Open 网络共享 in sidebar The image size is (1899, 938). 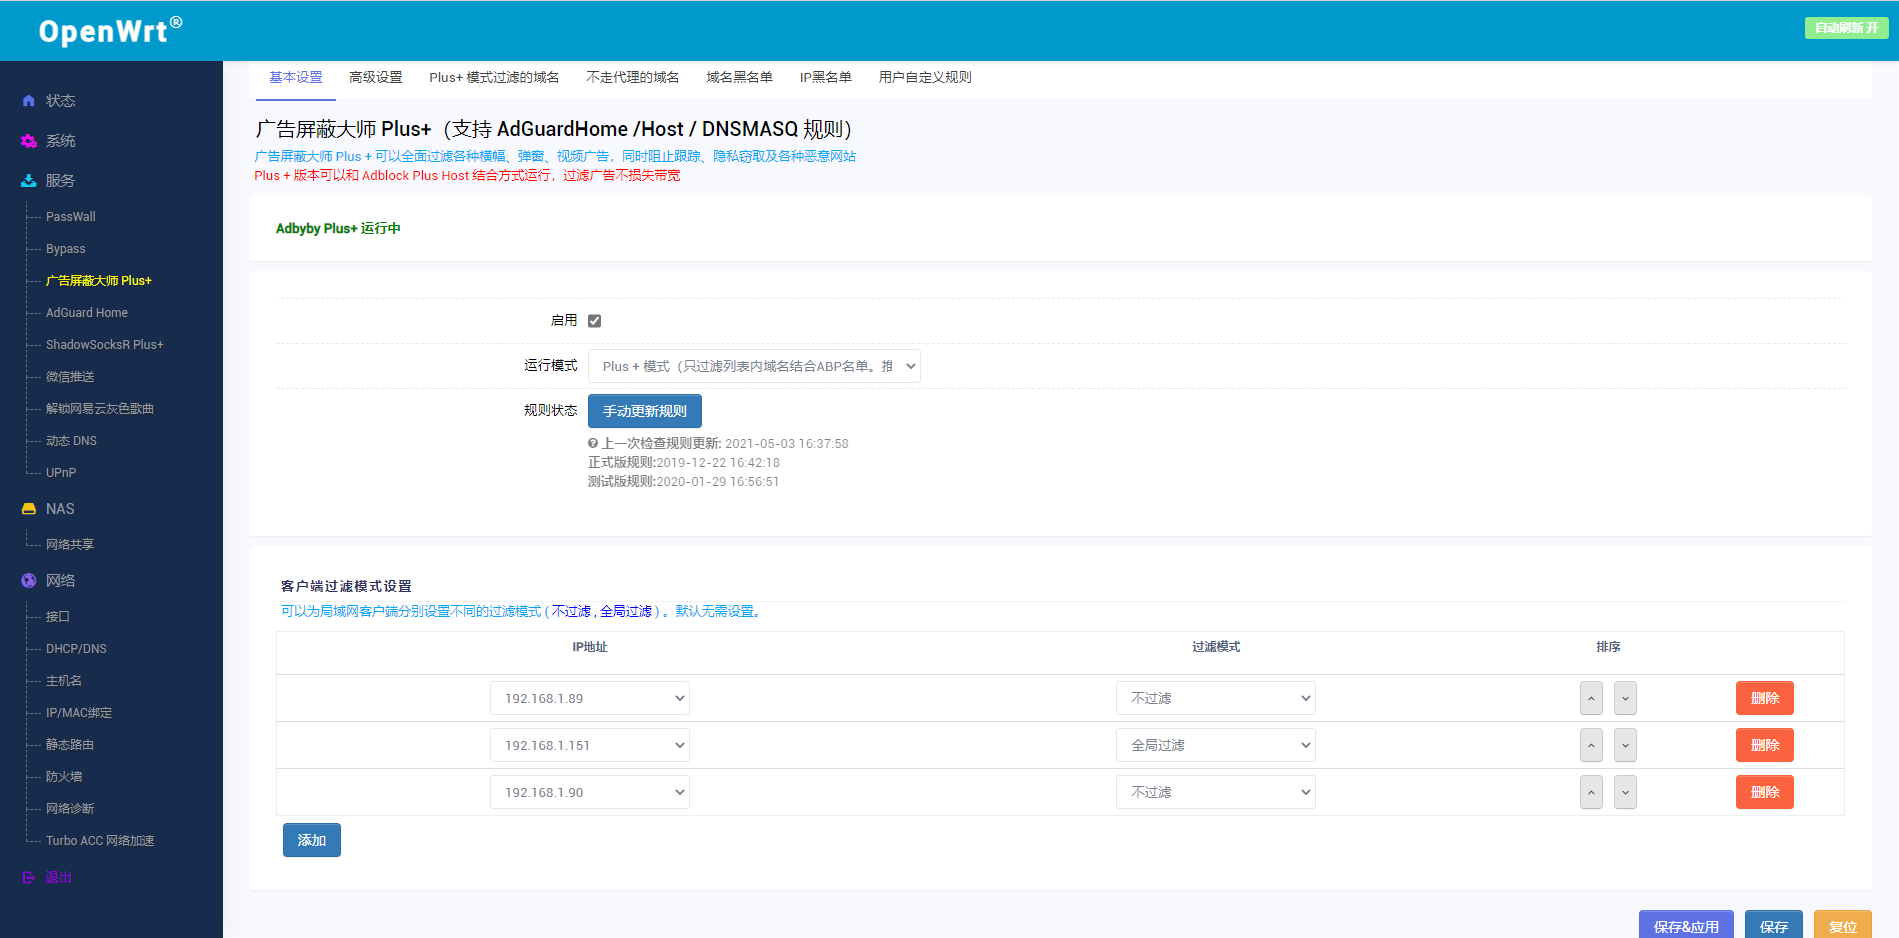pos(70,545)
